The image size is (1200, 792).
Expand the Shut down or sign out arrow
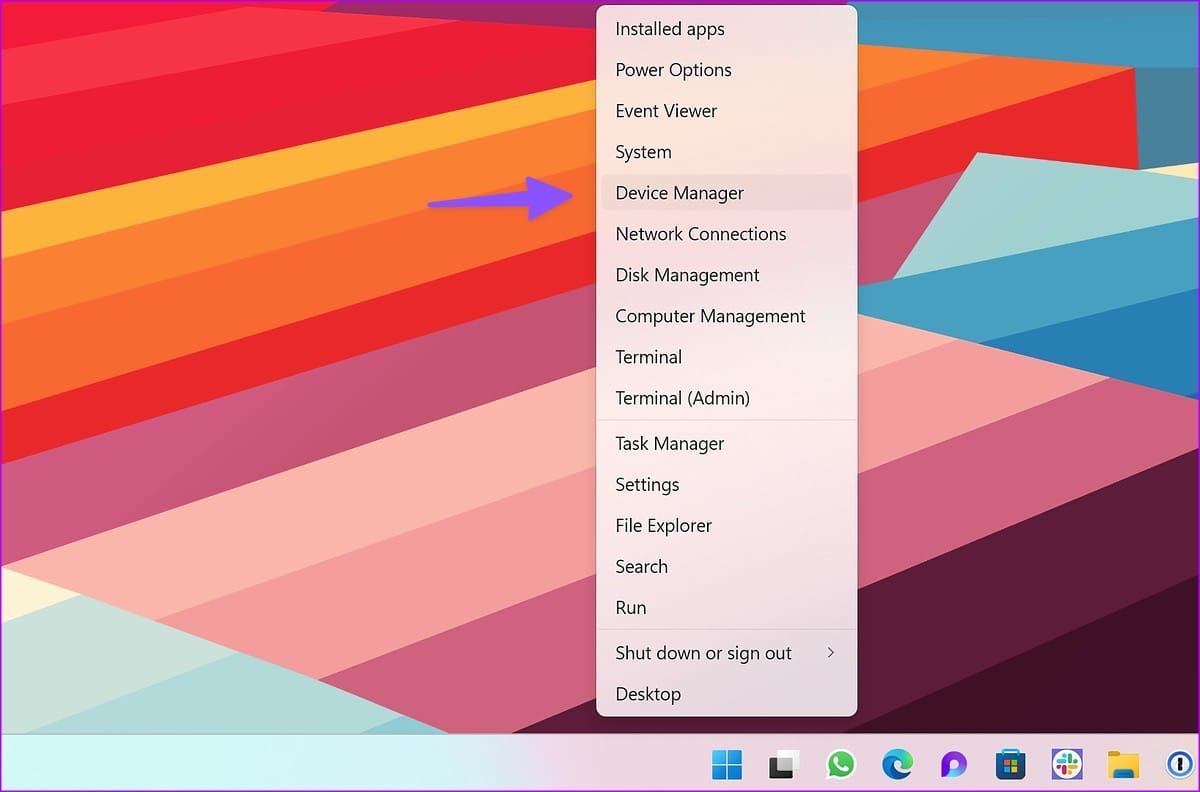click(x=830, y=653)
